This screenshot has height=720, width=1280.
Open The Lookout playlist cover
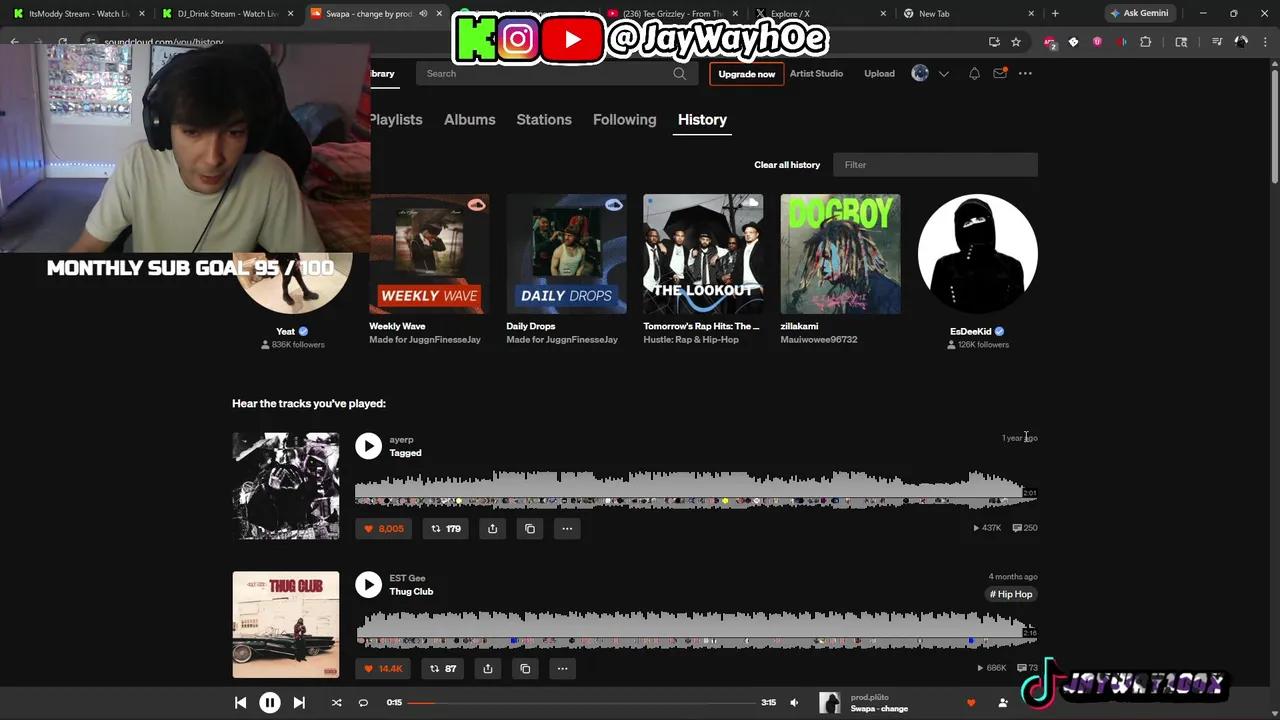(x=703, y=254)
